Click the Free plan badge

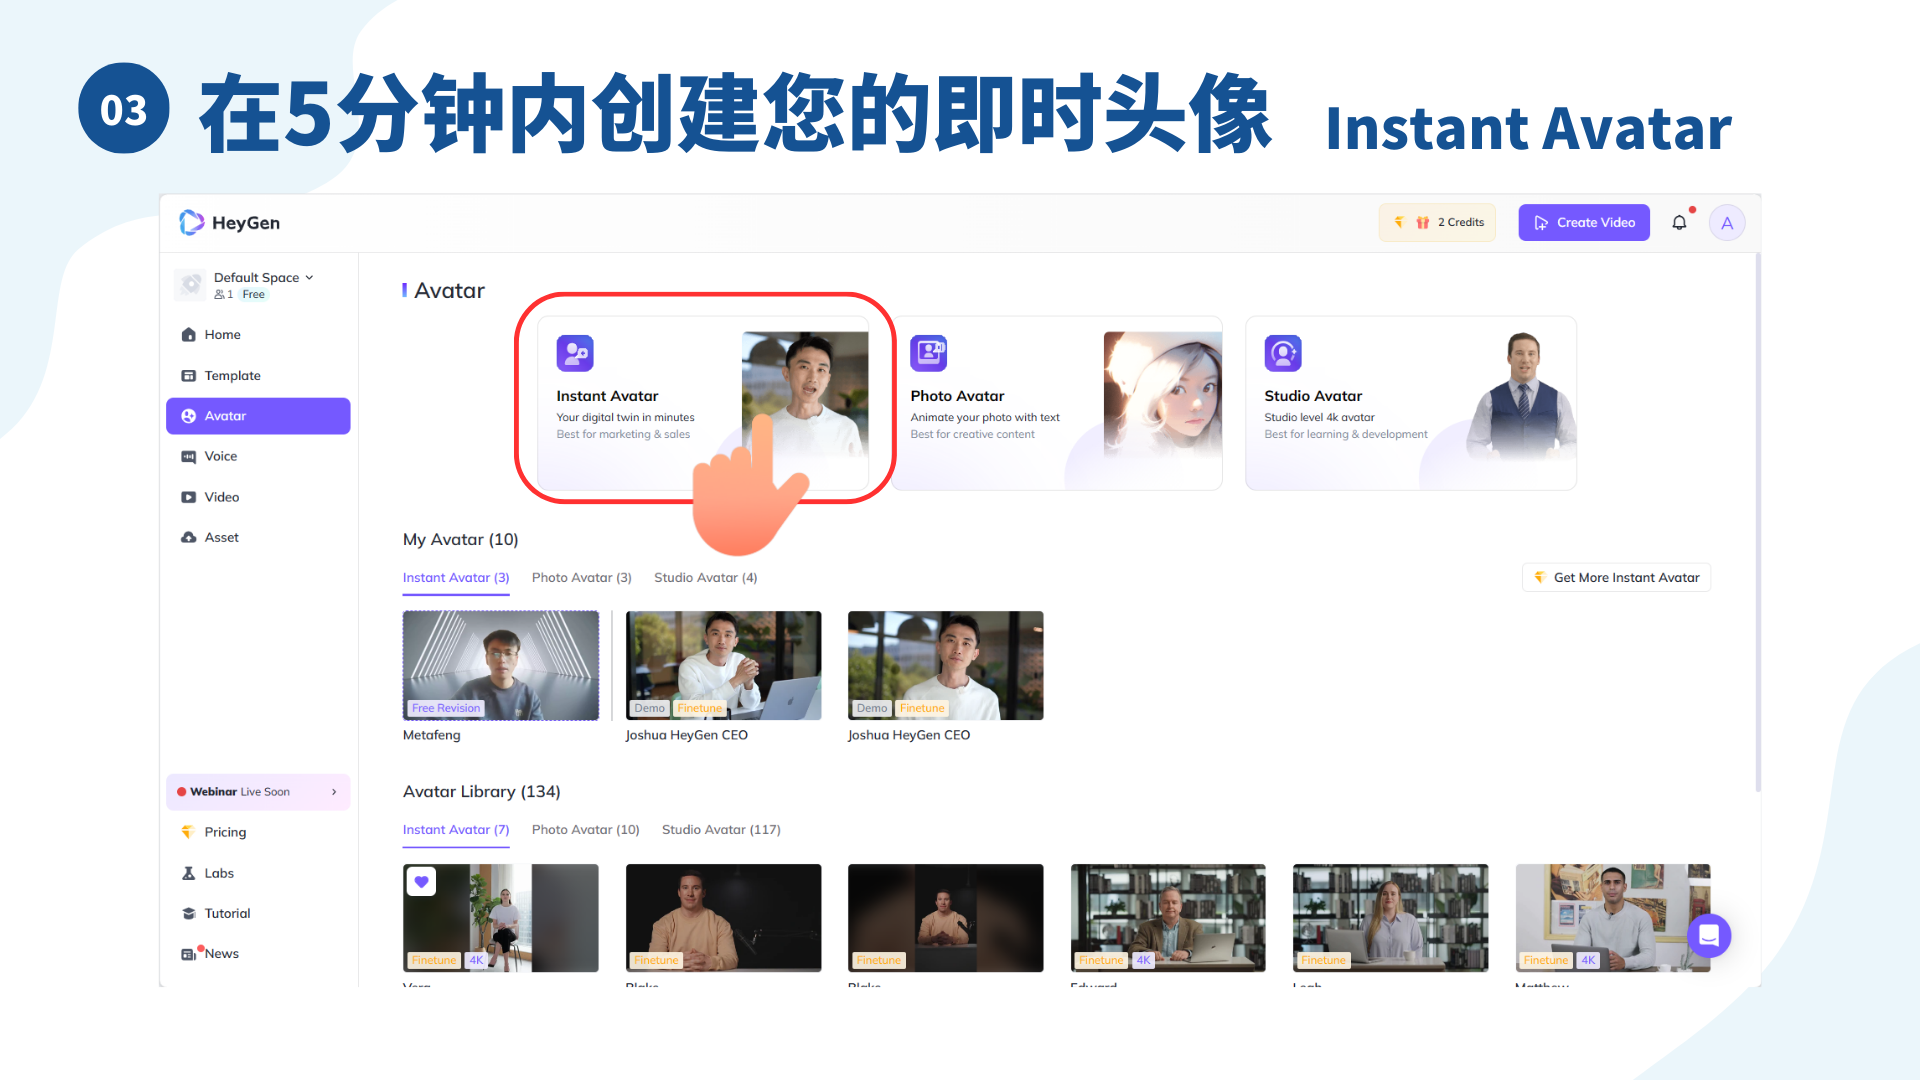point(253,295)
